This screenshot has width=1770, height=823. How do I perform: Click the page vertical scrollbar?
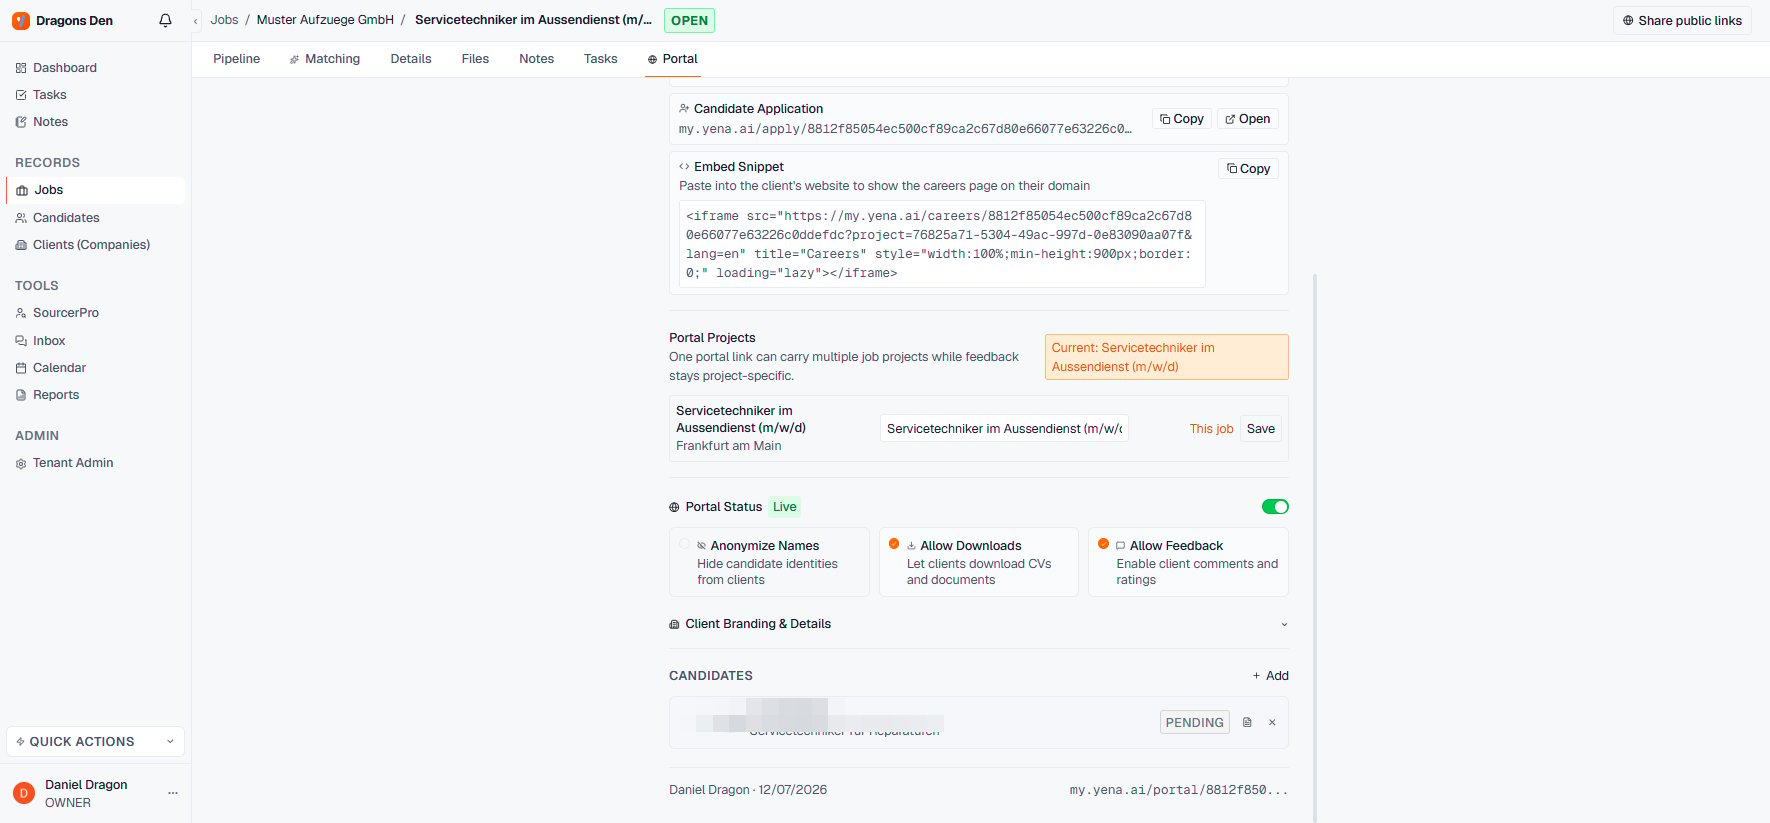coord(1315,548)
